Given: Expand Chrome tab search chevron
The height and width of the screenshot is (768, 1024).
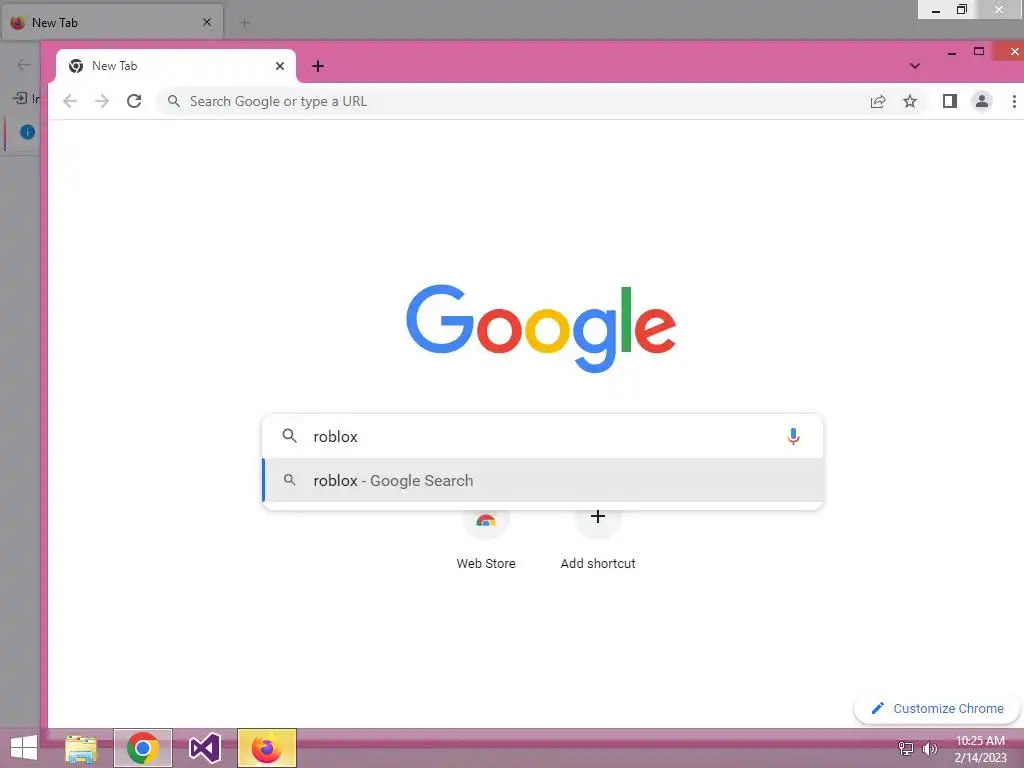Looking at the screenshot, I should point(915,66).
